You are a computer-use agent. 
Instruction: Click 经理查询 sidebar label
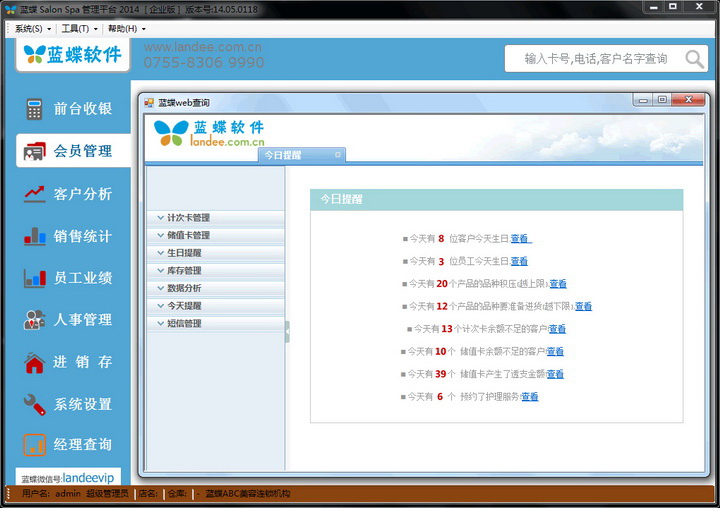[x=83, y=445]
